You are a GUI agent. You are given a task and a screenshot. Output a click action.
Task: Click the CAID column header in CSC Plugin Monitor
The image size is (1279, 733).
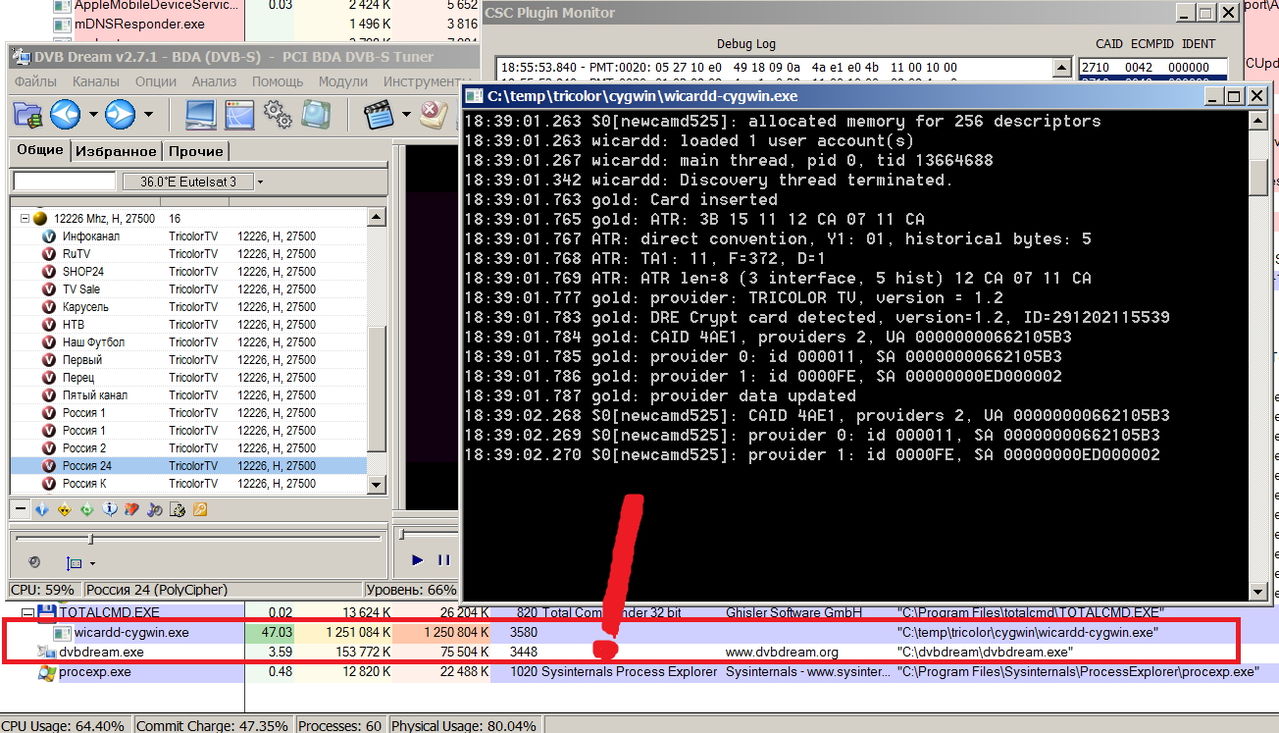(1110, 44)
